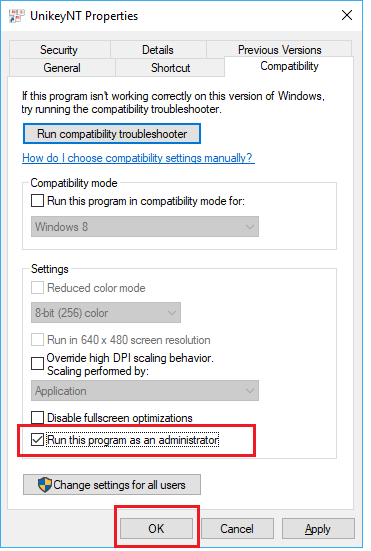Viewport: 371px width, 551px height.
Task: Uncheck Run this program as an administrator
Action: click(x=37, y=440)
